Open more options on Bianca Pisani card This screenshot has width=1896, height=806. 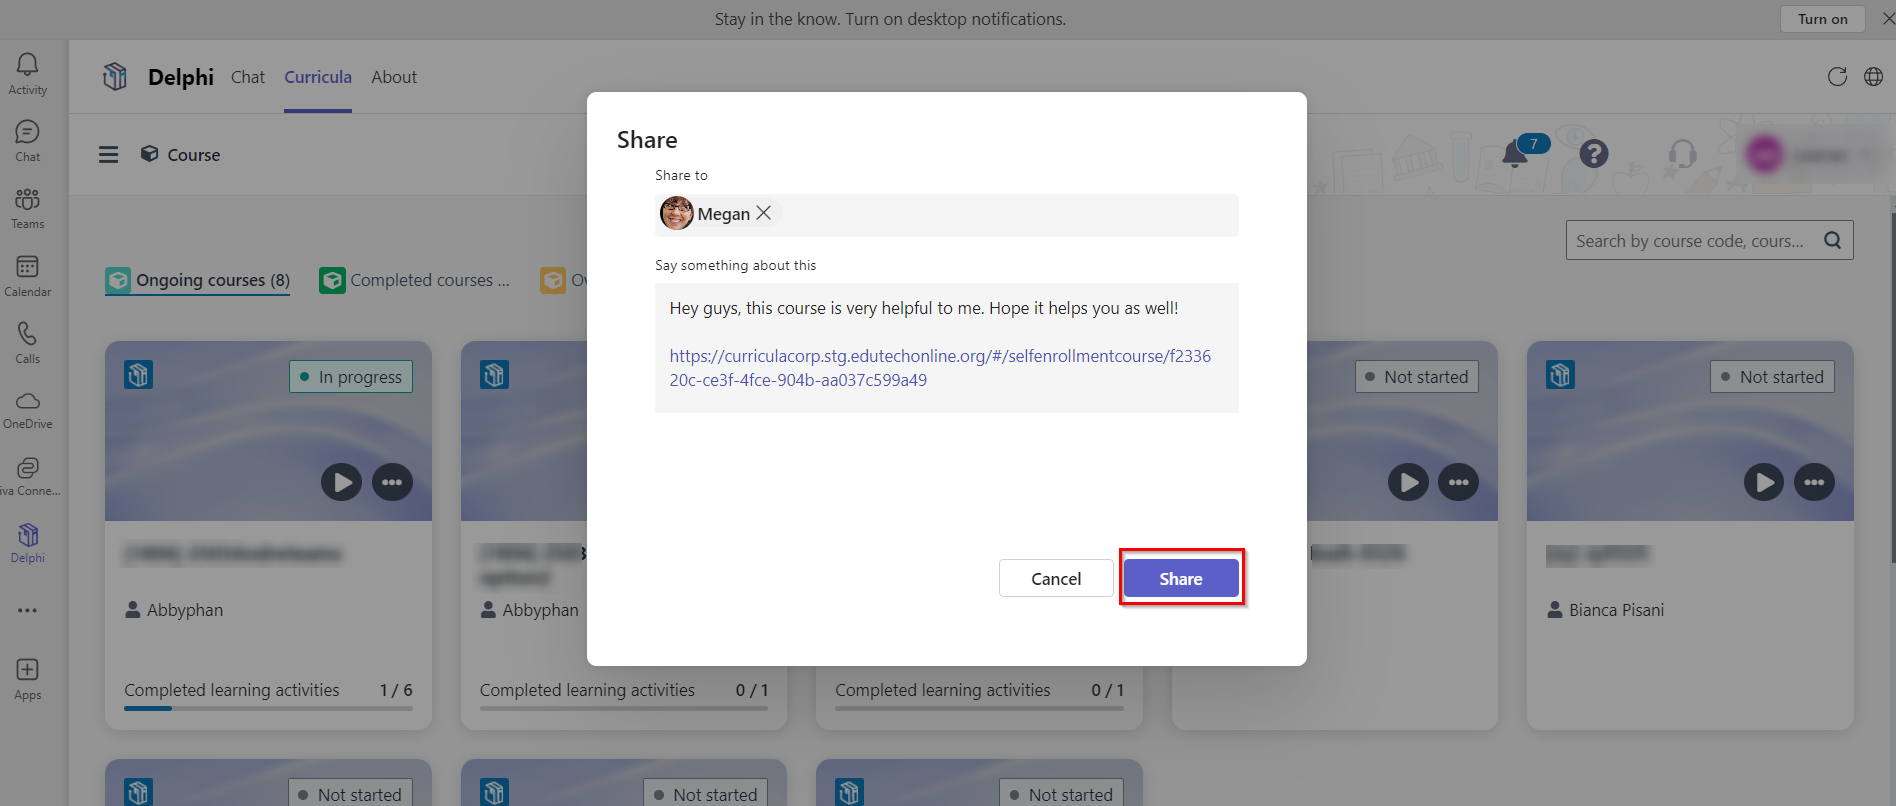1815,482
